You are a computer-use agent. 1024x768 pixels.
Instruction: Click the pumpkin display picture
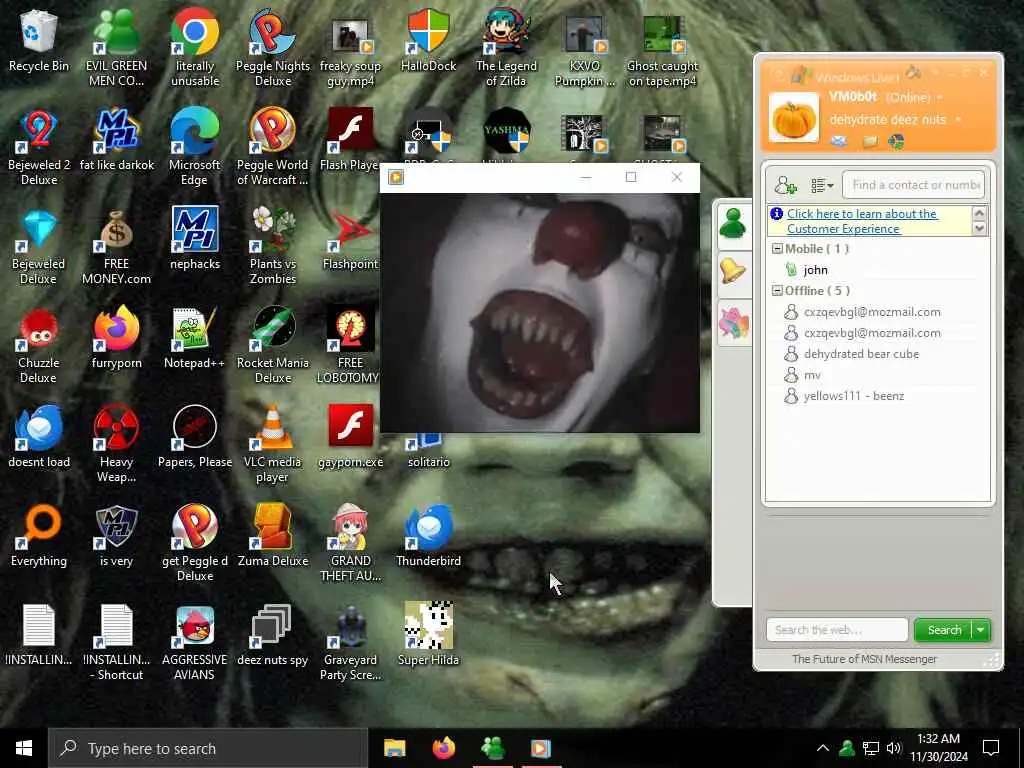793,118
